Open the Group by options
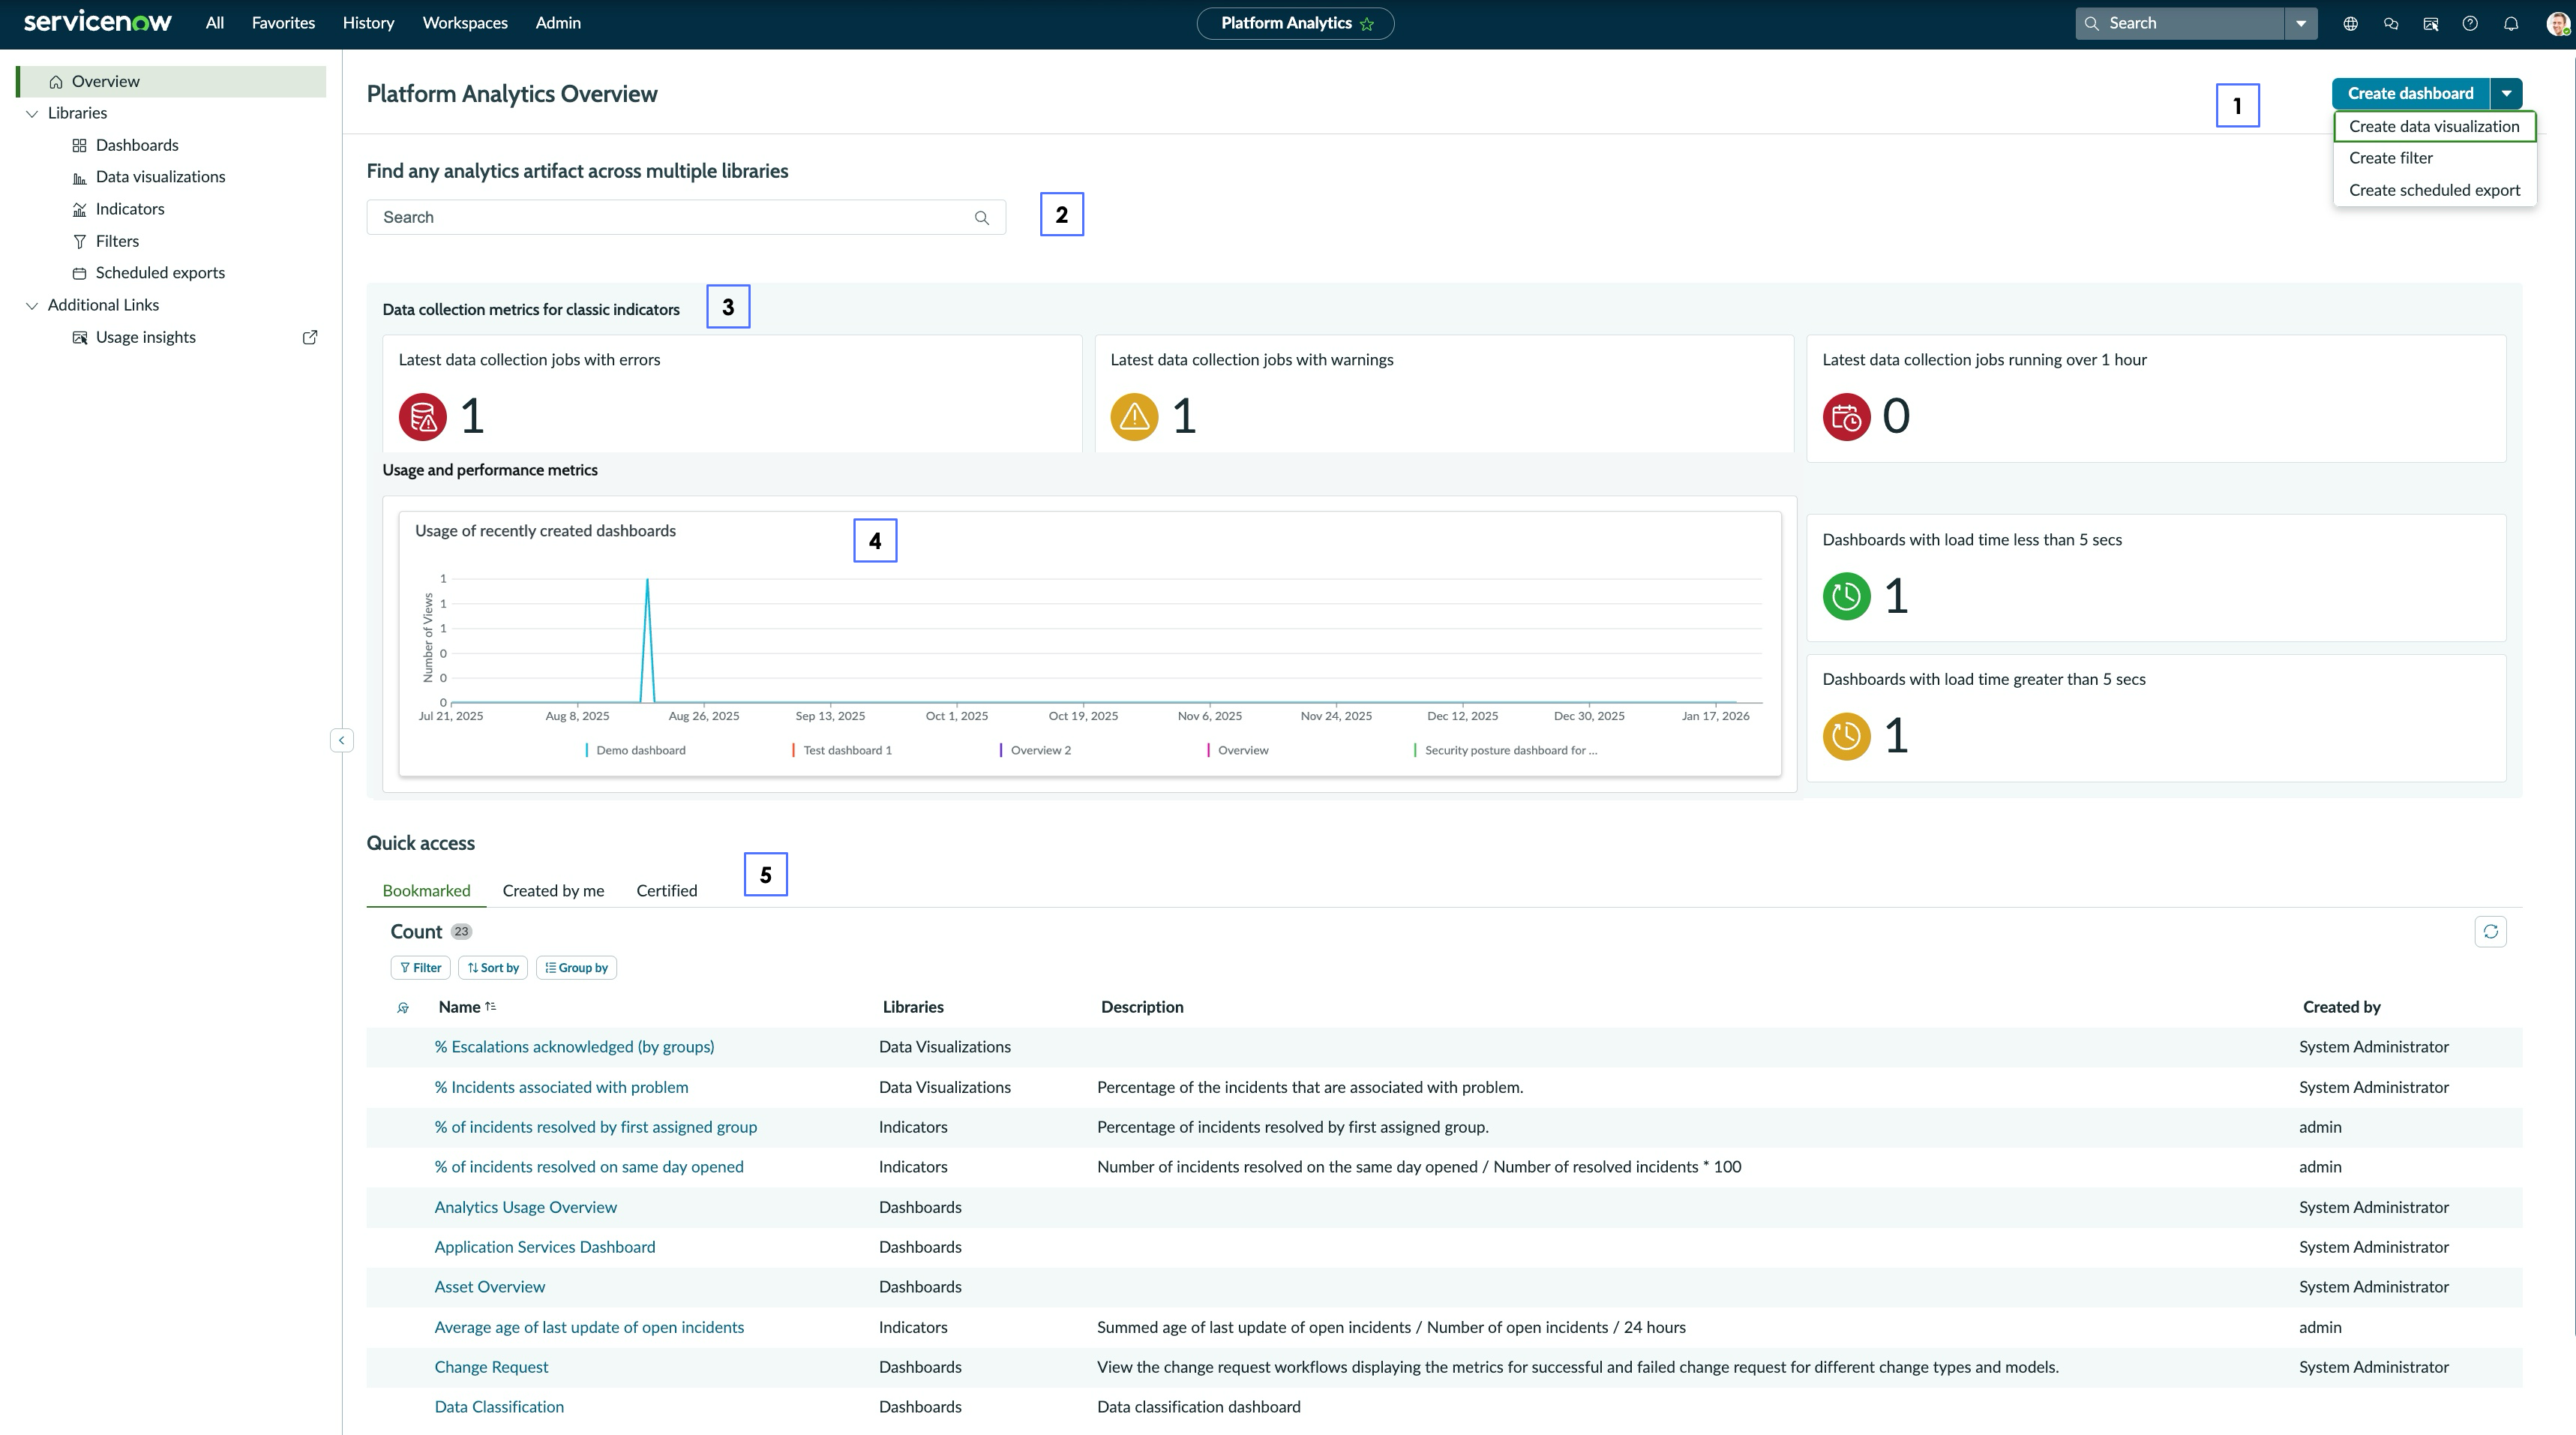 coord(576,968)
